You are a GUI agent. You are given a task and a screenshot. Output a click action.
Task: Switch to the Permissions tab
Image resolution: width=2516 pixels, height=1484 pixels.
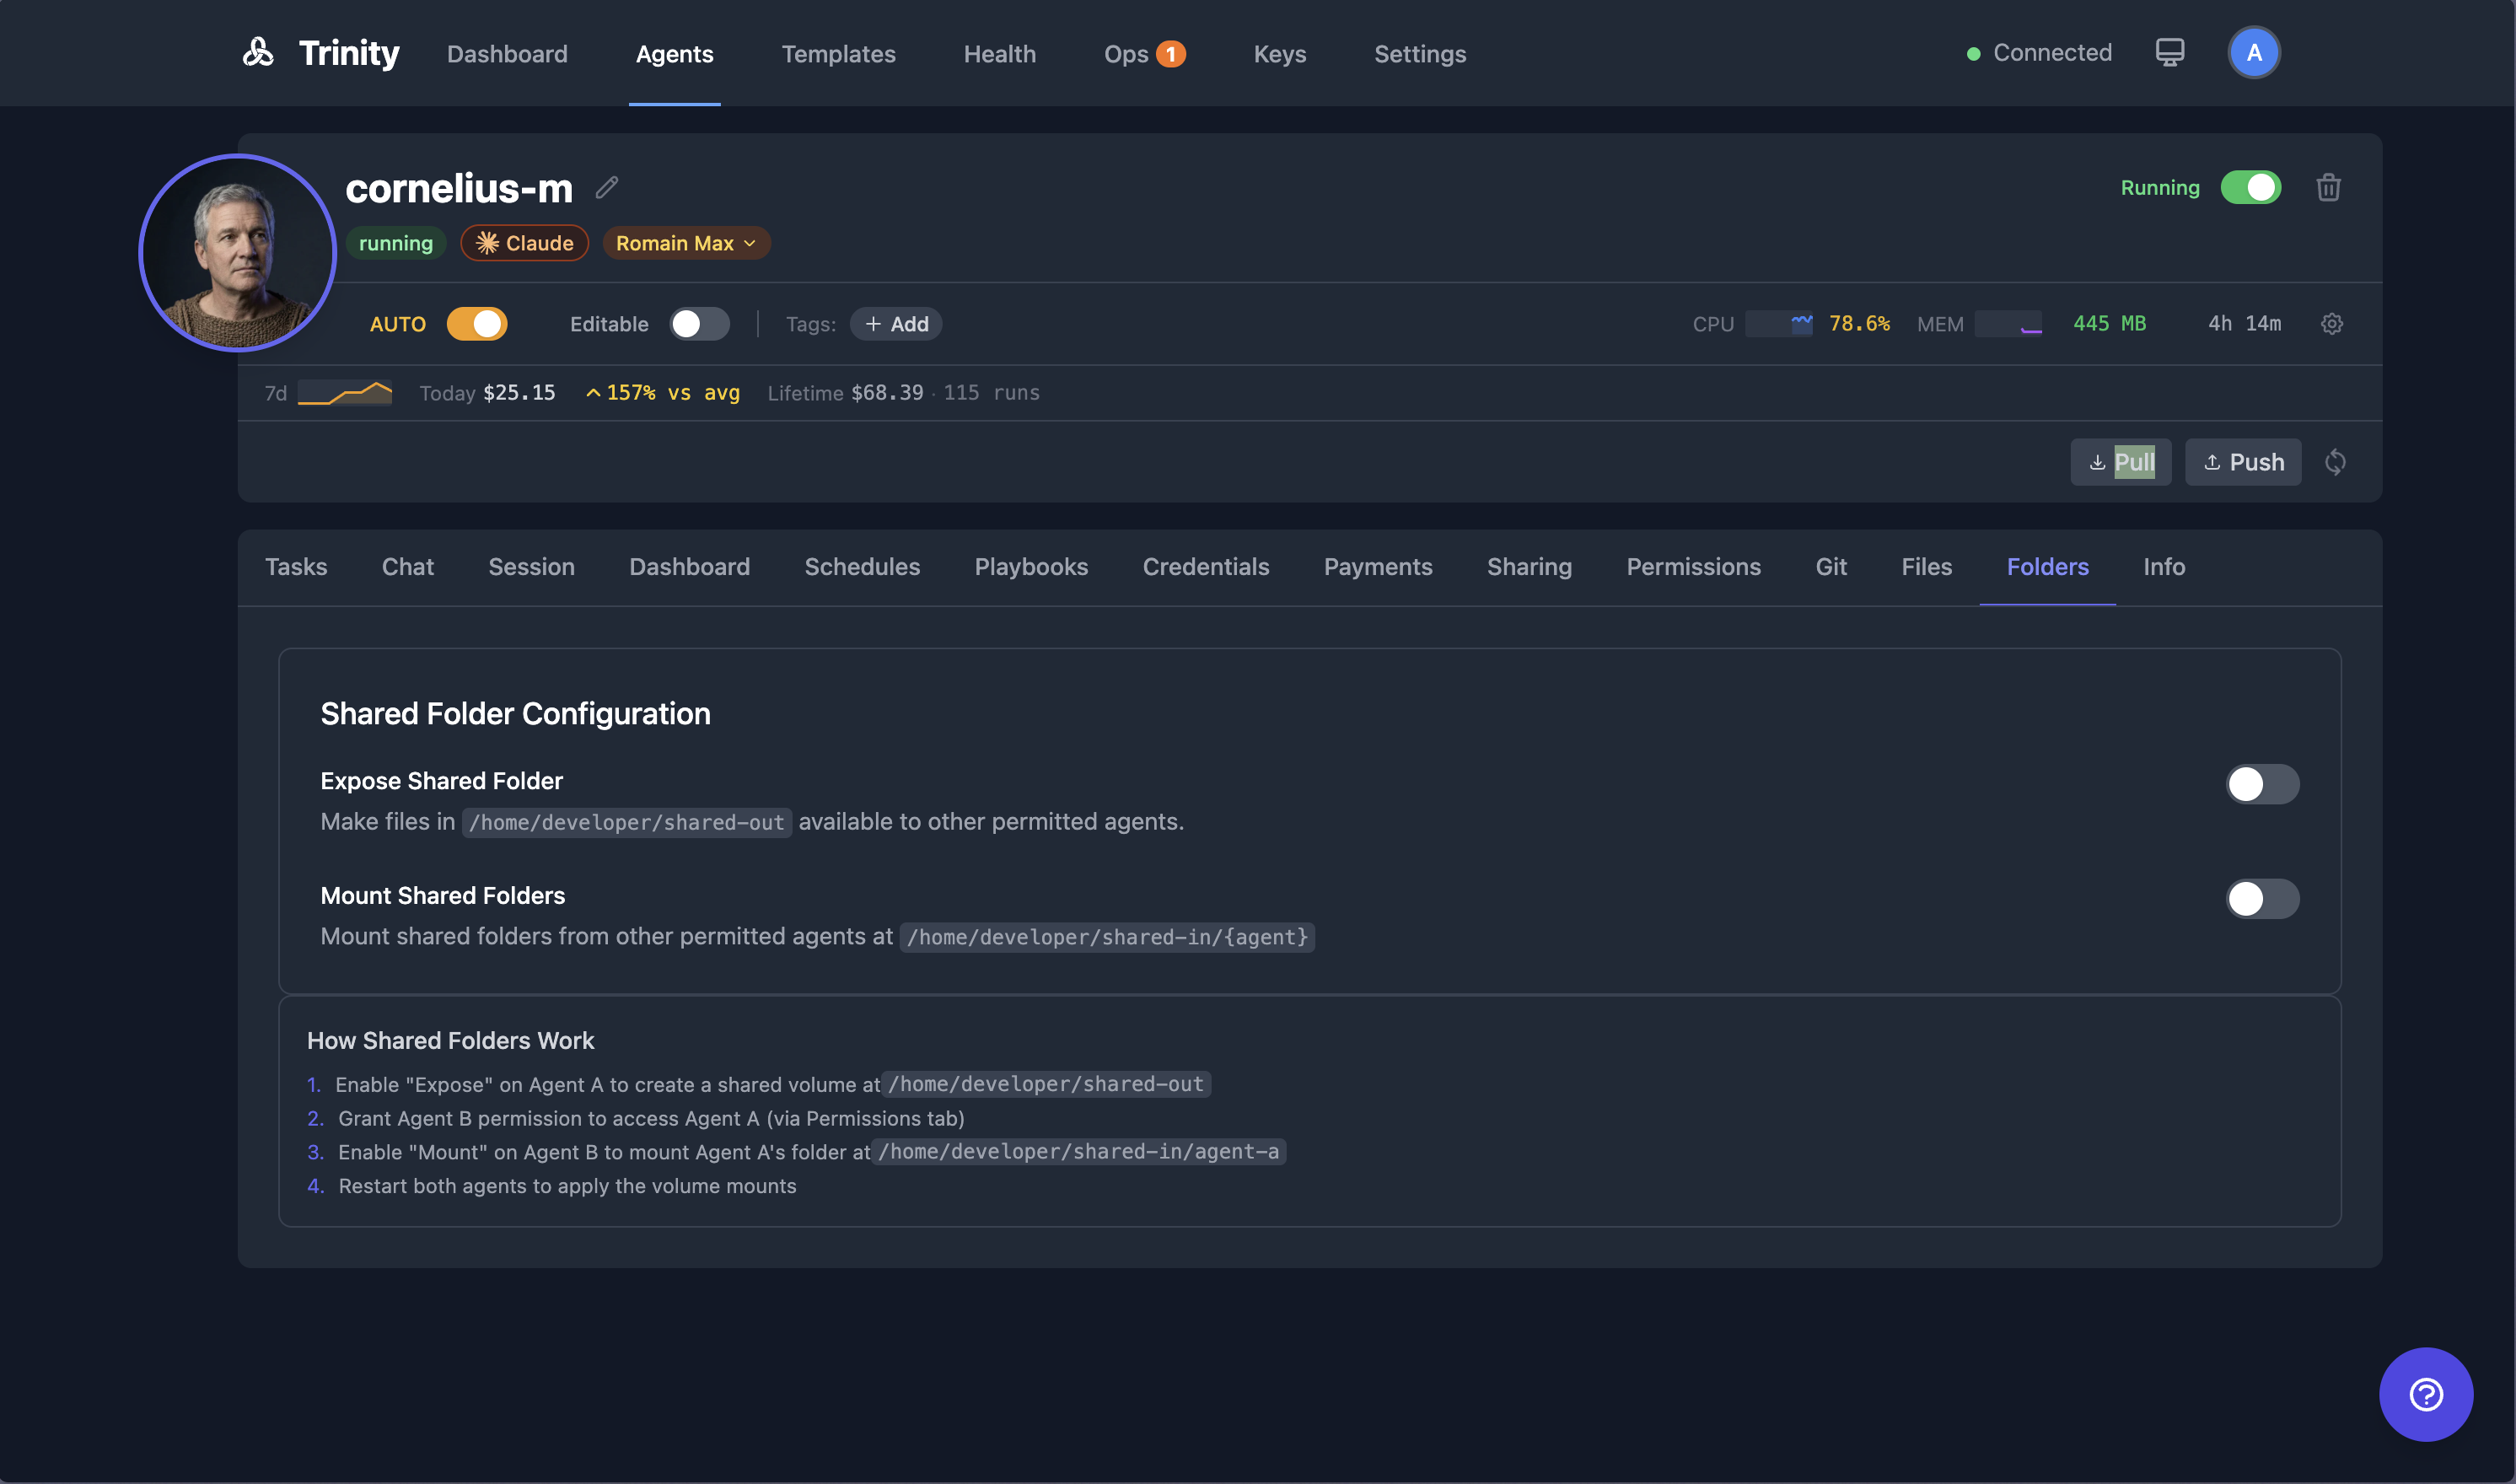click(1694, 567)
